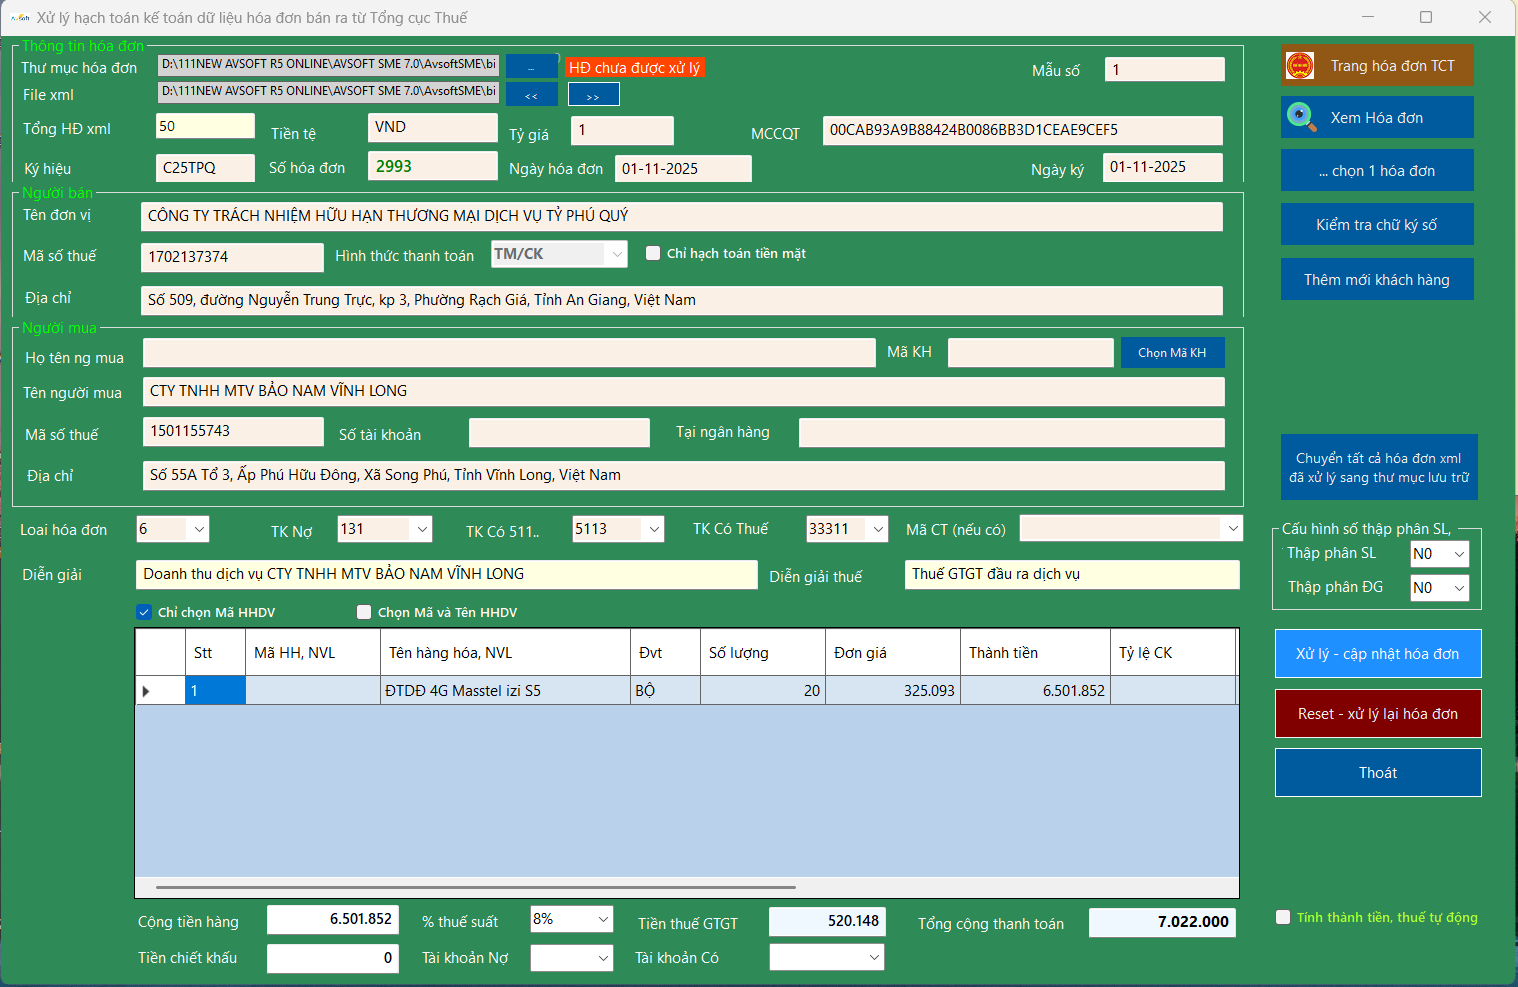Go to previous XML file with << button

pyautogui.click(x=531, y=95)
